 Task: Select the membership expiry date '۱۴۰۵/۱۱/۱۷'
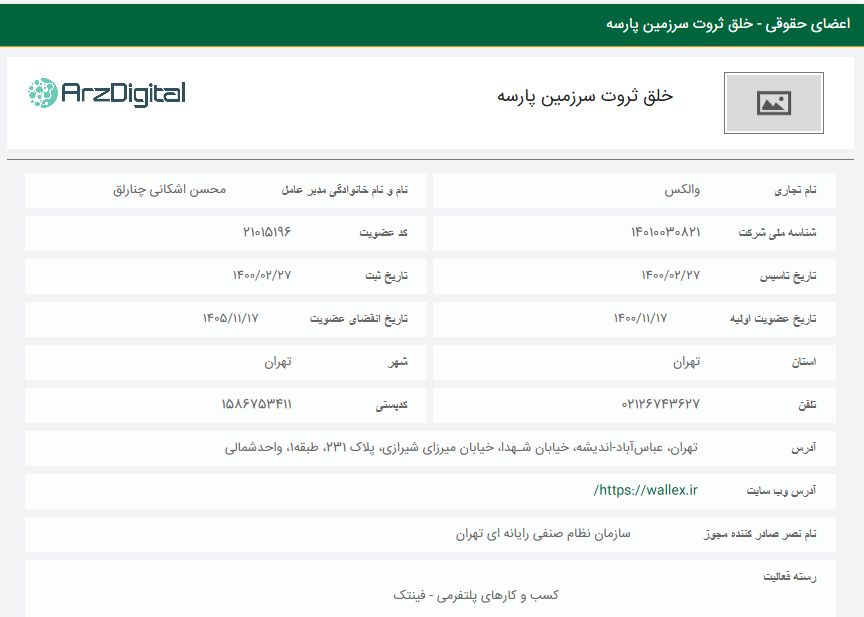(x=230, y=318)
